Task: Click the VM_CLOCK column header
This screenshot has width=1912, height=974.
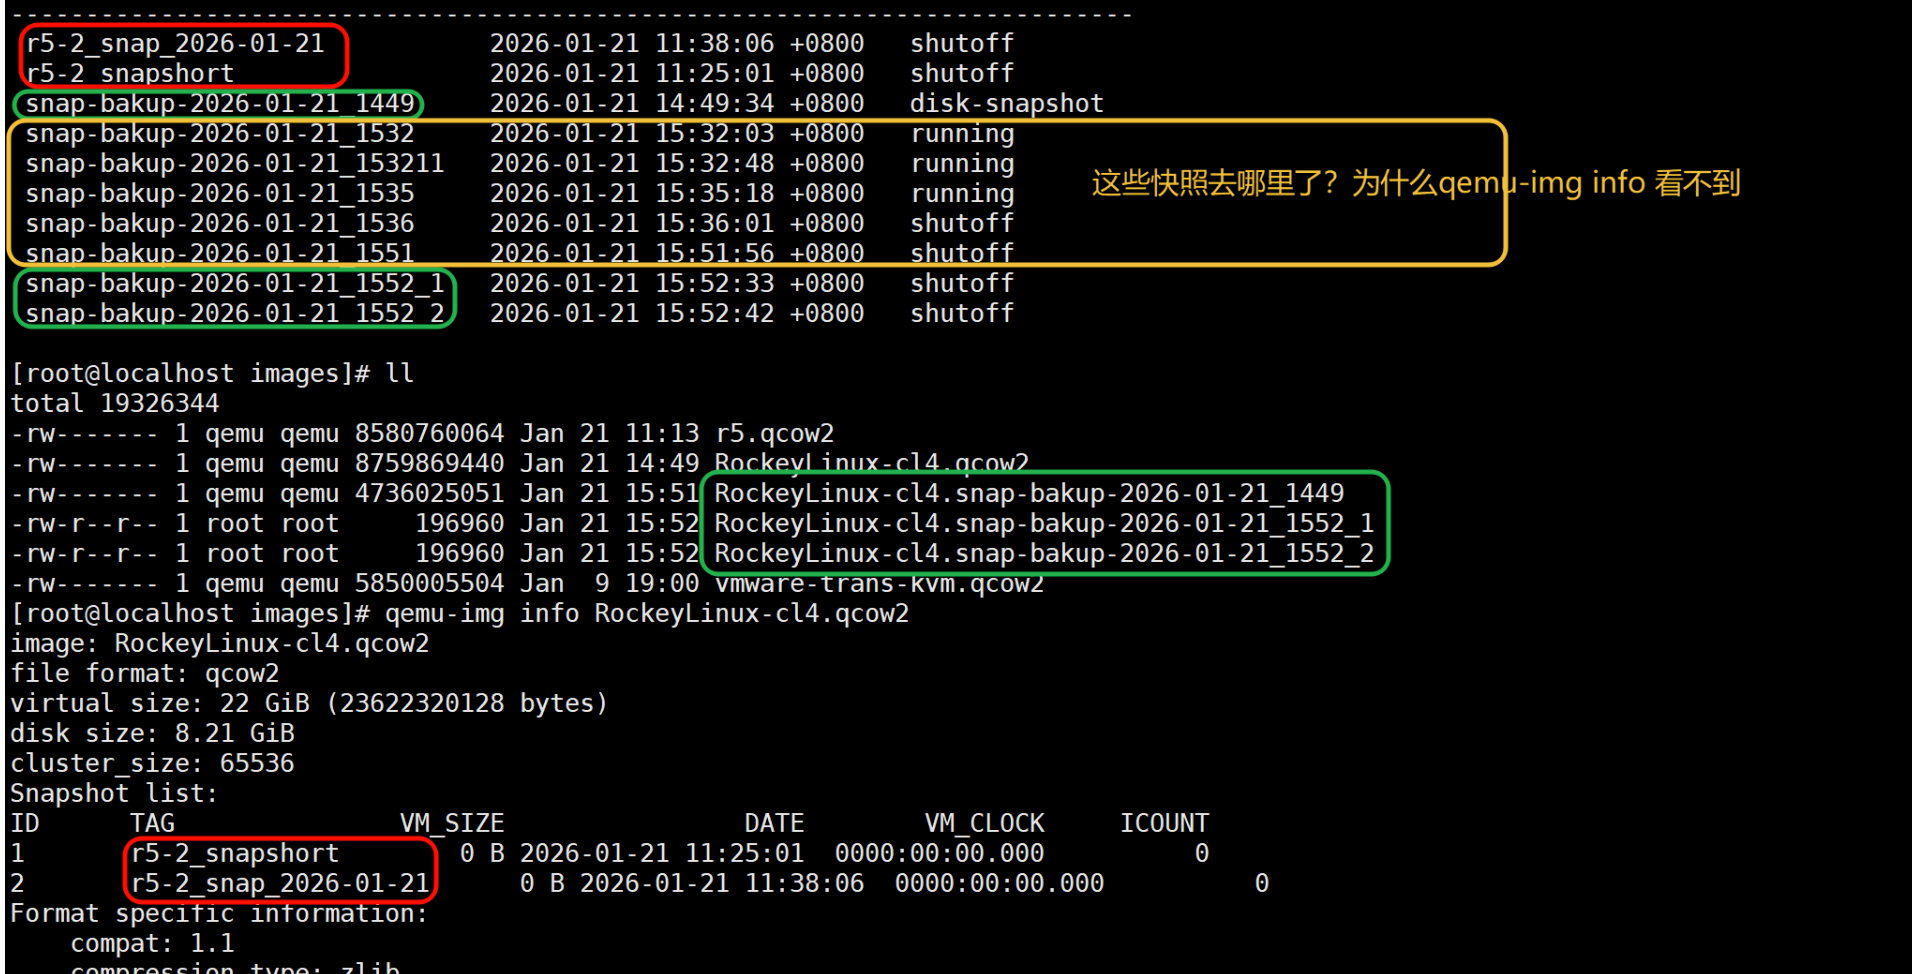Action: tap(984, 824)
